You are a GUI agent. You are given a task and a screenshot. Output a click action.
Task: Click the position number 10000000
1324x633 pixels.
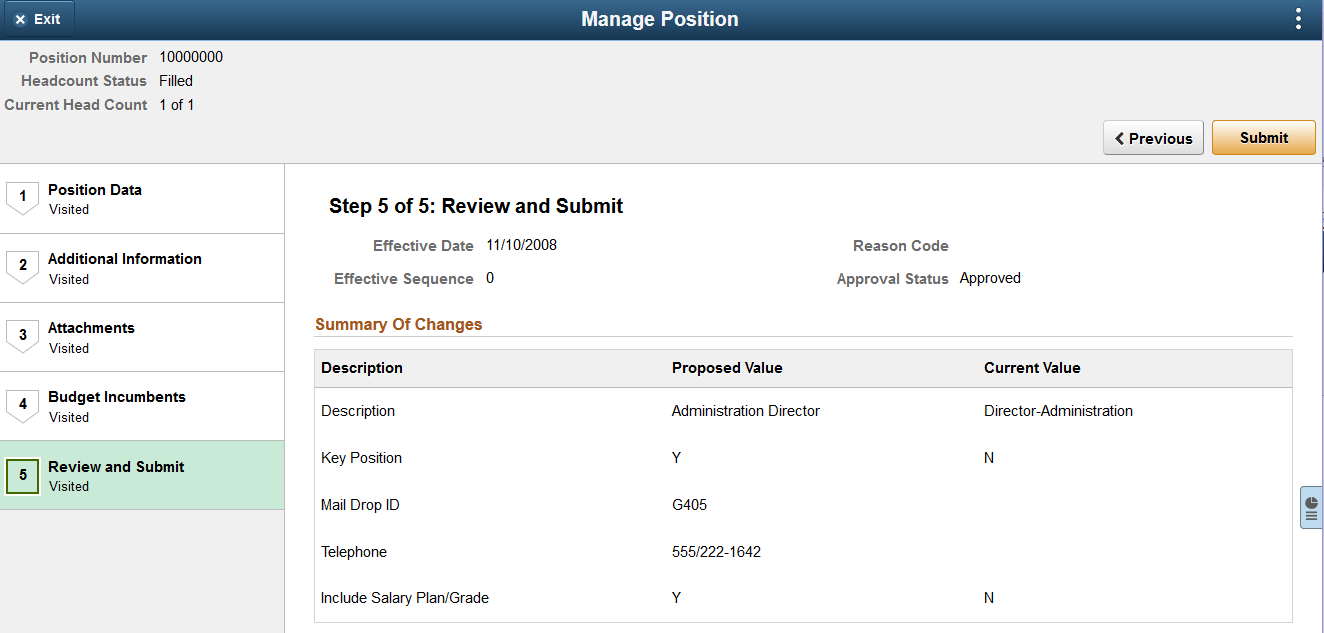click(191, 57)
